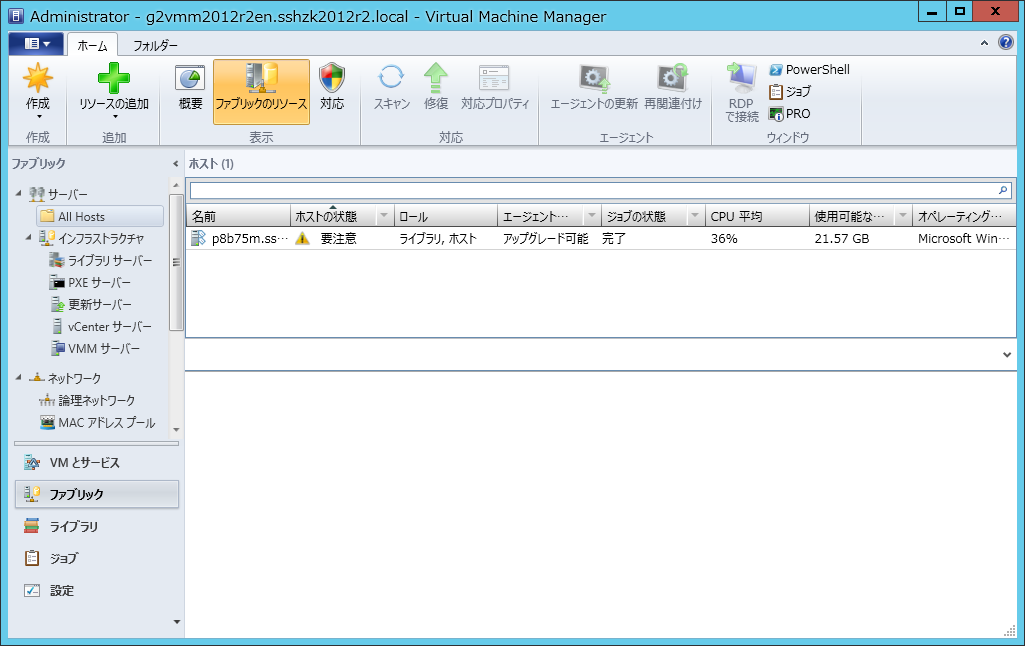This screenshot has height=646, width=1025.
Task: Click the ライブラリ, ホスト role cell
Action: [438, 239]
